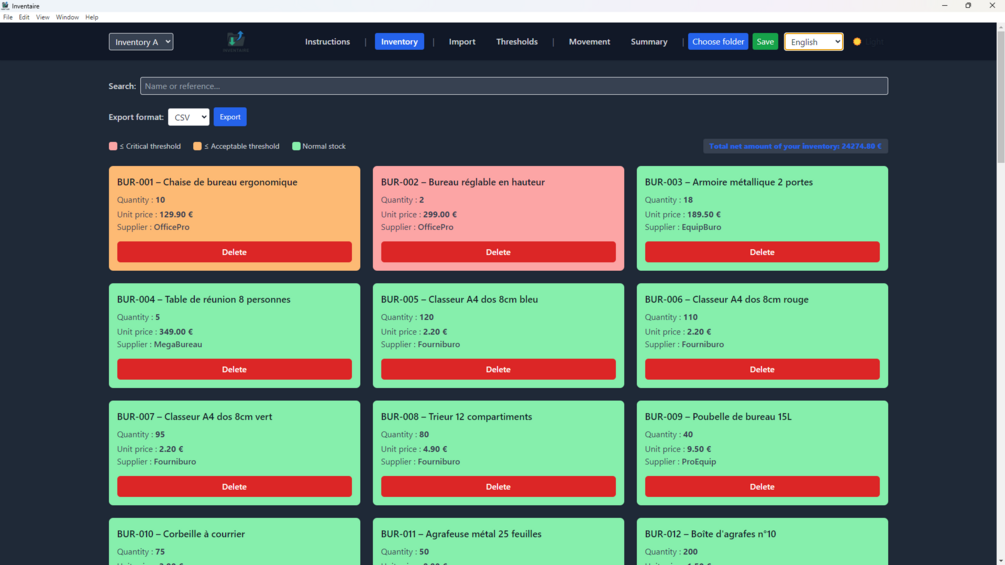Viewport: 1005px width, 565px height.
Task: Open the Summary tab
Action: tap(649, 42)
